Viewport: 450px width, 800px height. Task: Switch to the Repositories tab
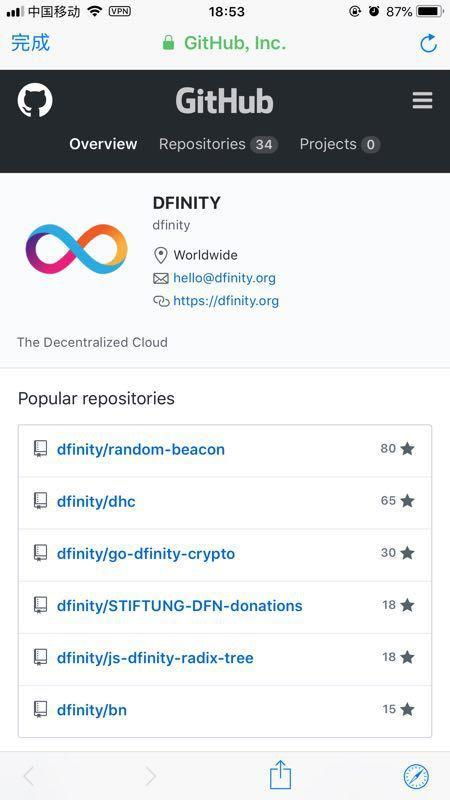218,144
